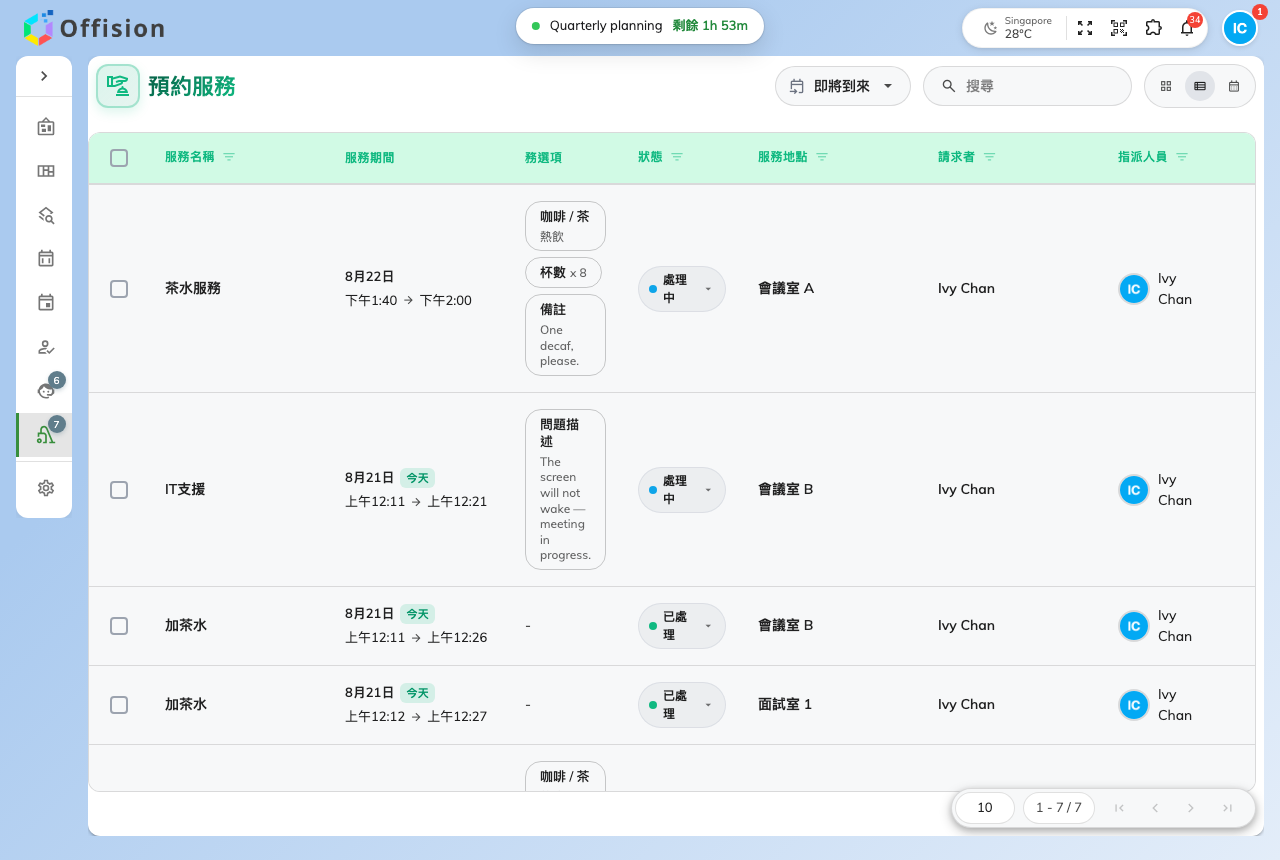Screen dimensions: 1280x860
Task: Click 會議室 A location cell
Action: coord(786,288)
